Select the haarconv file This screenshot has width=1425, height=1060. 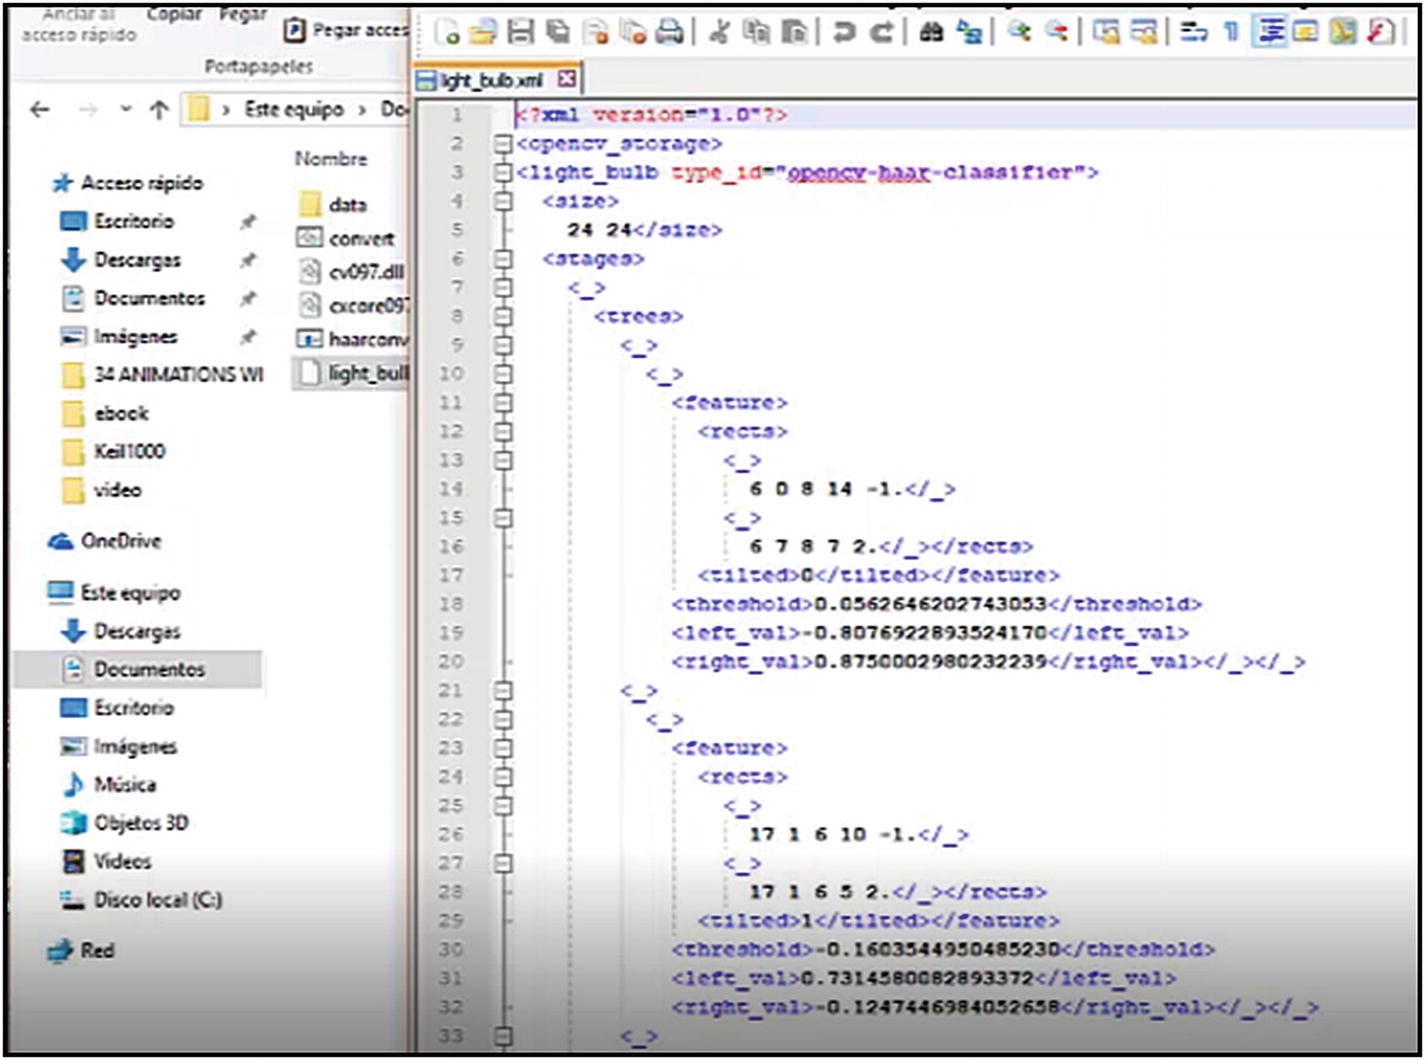(353, 340)
